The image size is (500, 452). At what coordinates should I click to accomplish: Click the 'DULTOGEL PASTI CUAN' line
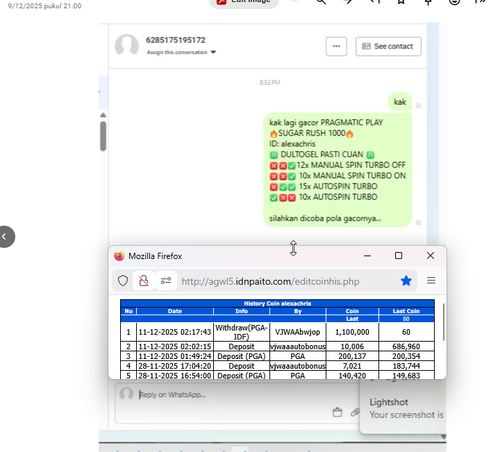322,154
